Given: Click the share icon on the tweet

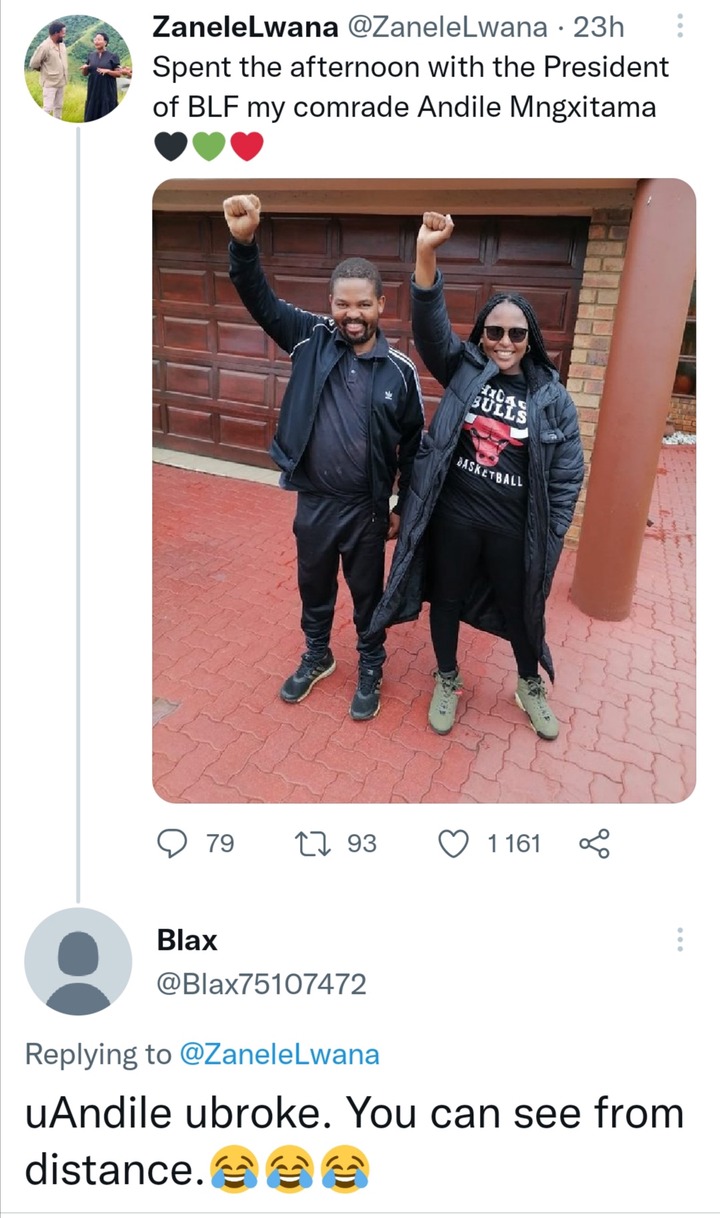Looking at the screenshot, I should (593, 844).
